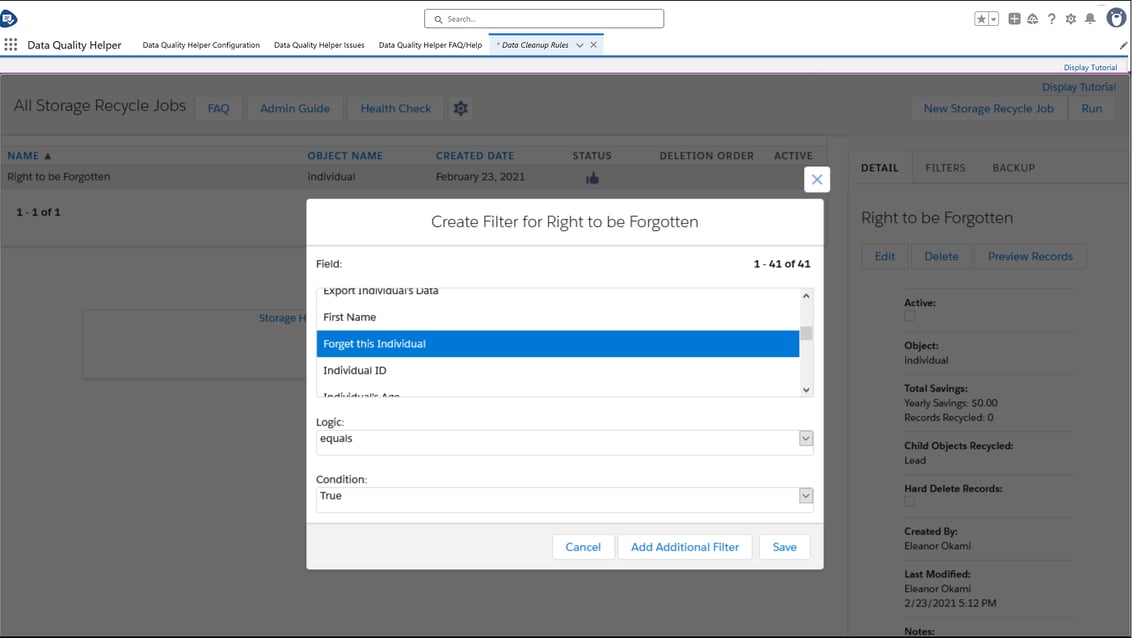Click Add Additional Filter button
This screenshot has height=638, width=1133.
coord(685,547)
